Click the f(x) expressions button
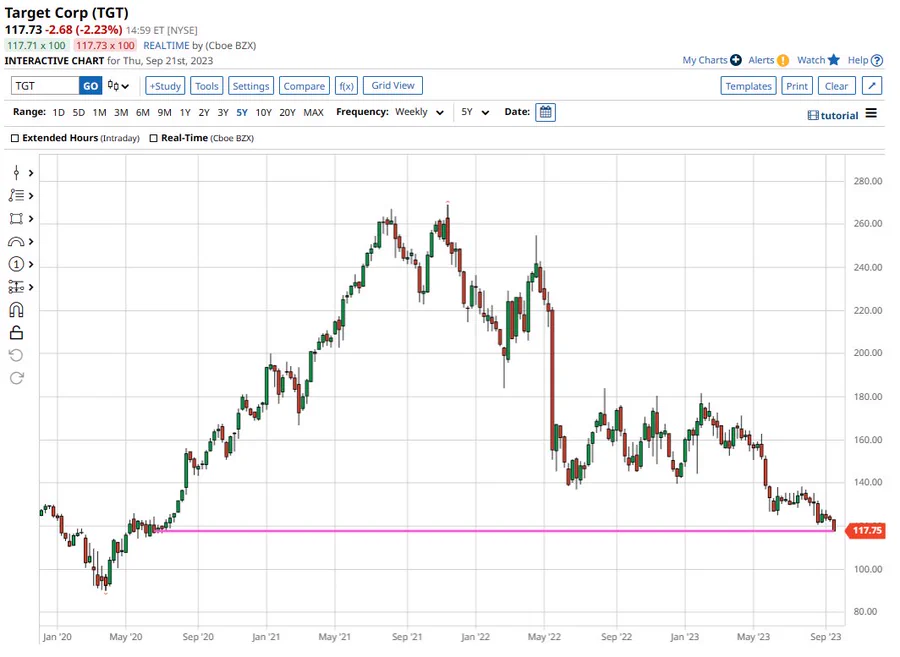The width and height of the screenshot is (900, 657). click(346, 86)
